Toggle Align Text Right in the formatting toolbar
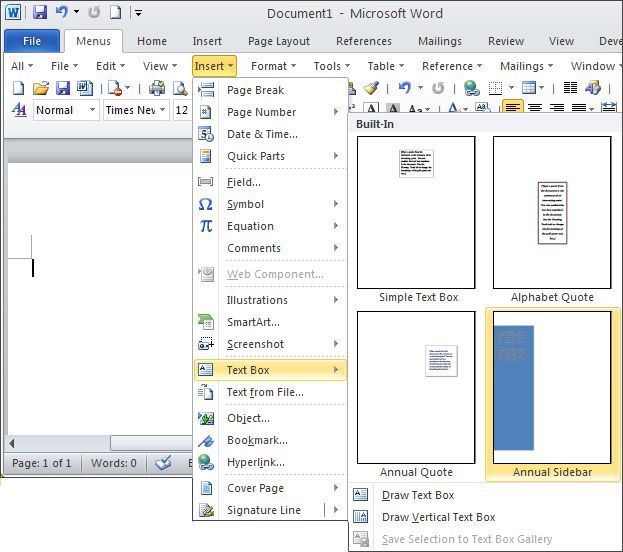This screenshot has width=623, height=552. pos(557,107)
